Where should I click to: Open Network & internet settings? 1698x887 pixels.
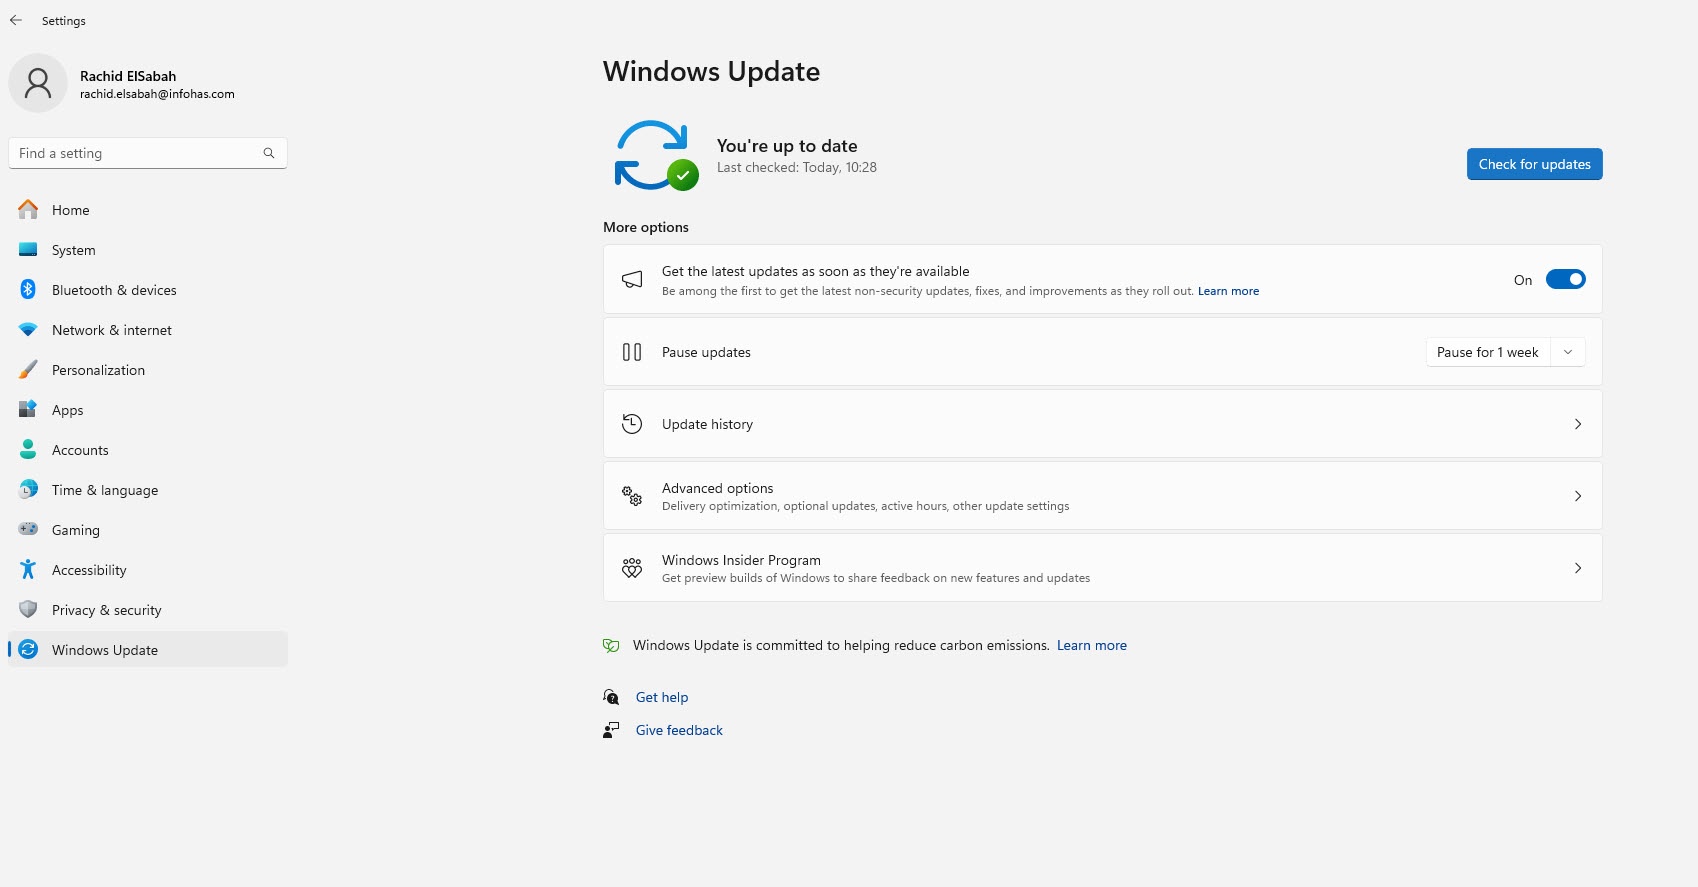148,330
